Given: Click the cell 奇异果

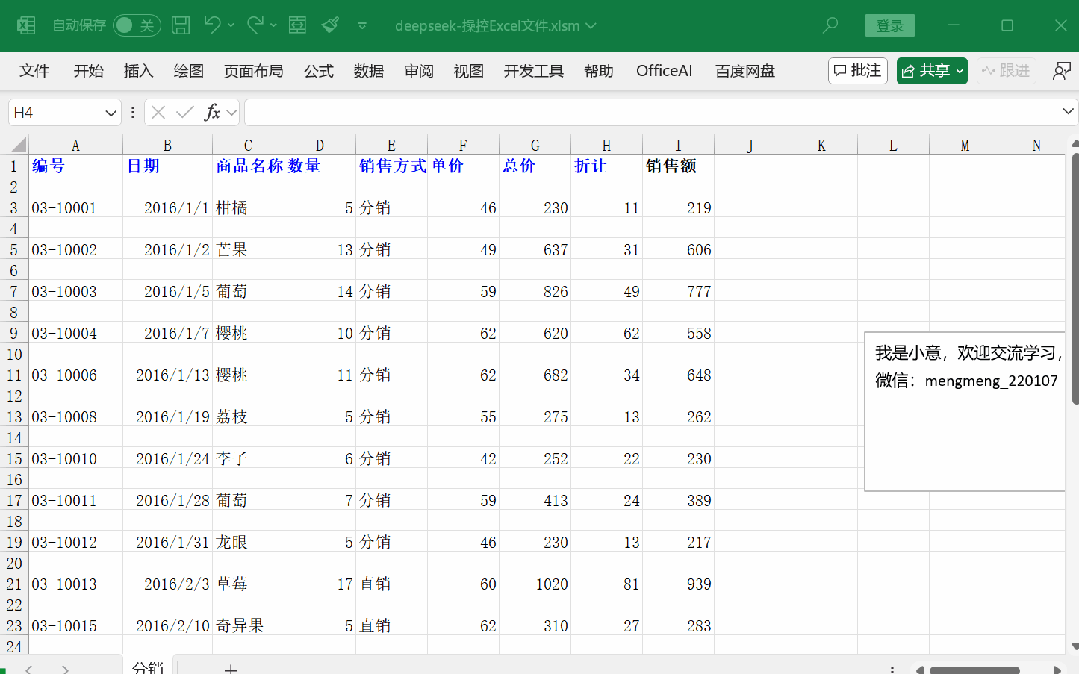Looking at the screenshot, I should click(248, 625).
